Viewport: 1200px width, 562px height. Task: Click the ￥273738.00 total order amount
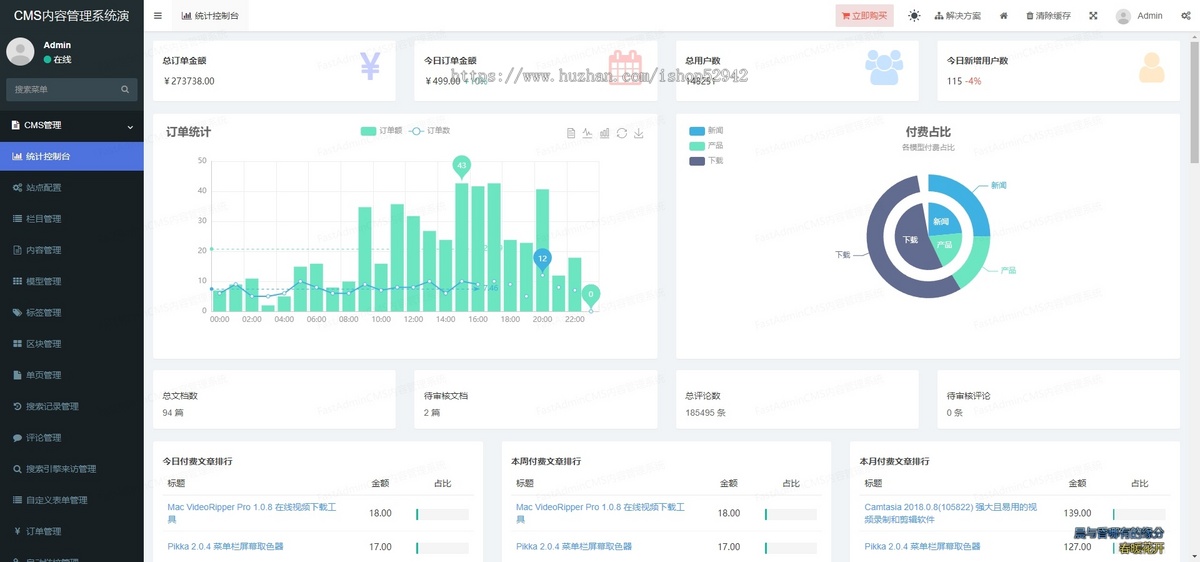[188, 81]
